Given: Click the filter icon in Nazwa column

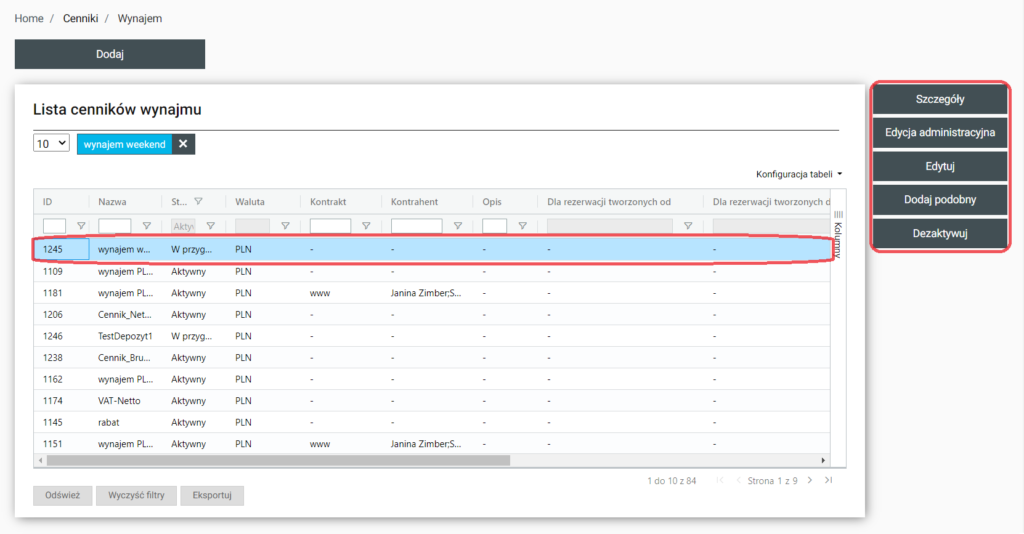Looking at the screenshot, I should tap(147, 226).
